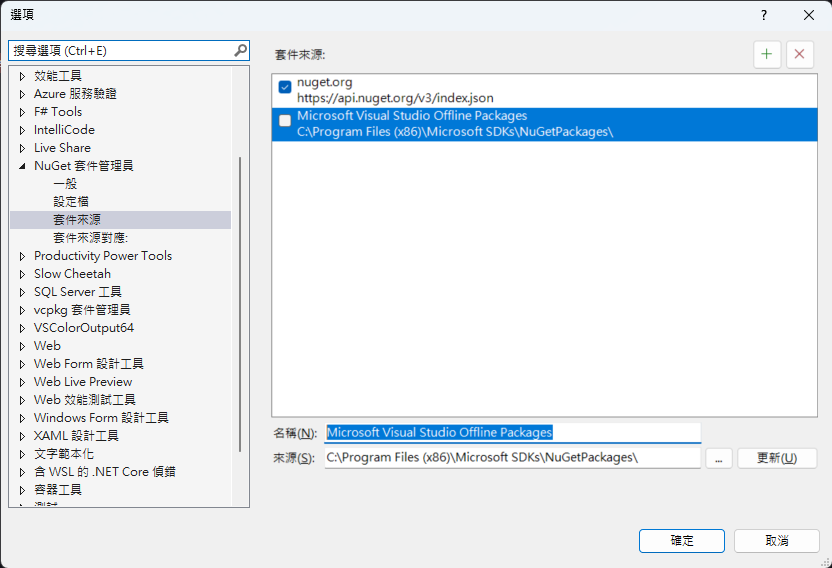Click the options tree vertical scrollbar
Viewport: 832px width, 568px height.
coord(240,304)
